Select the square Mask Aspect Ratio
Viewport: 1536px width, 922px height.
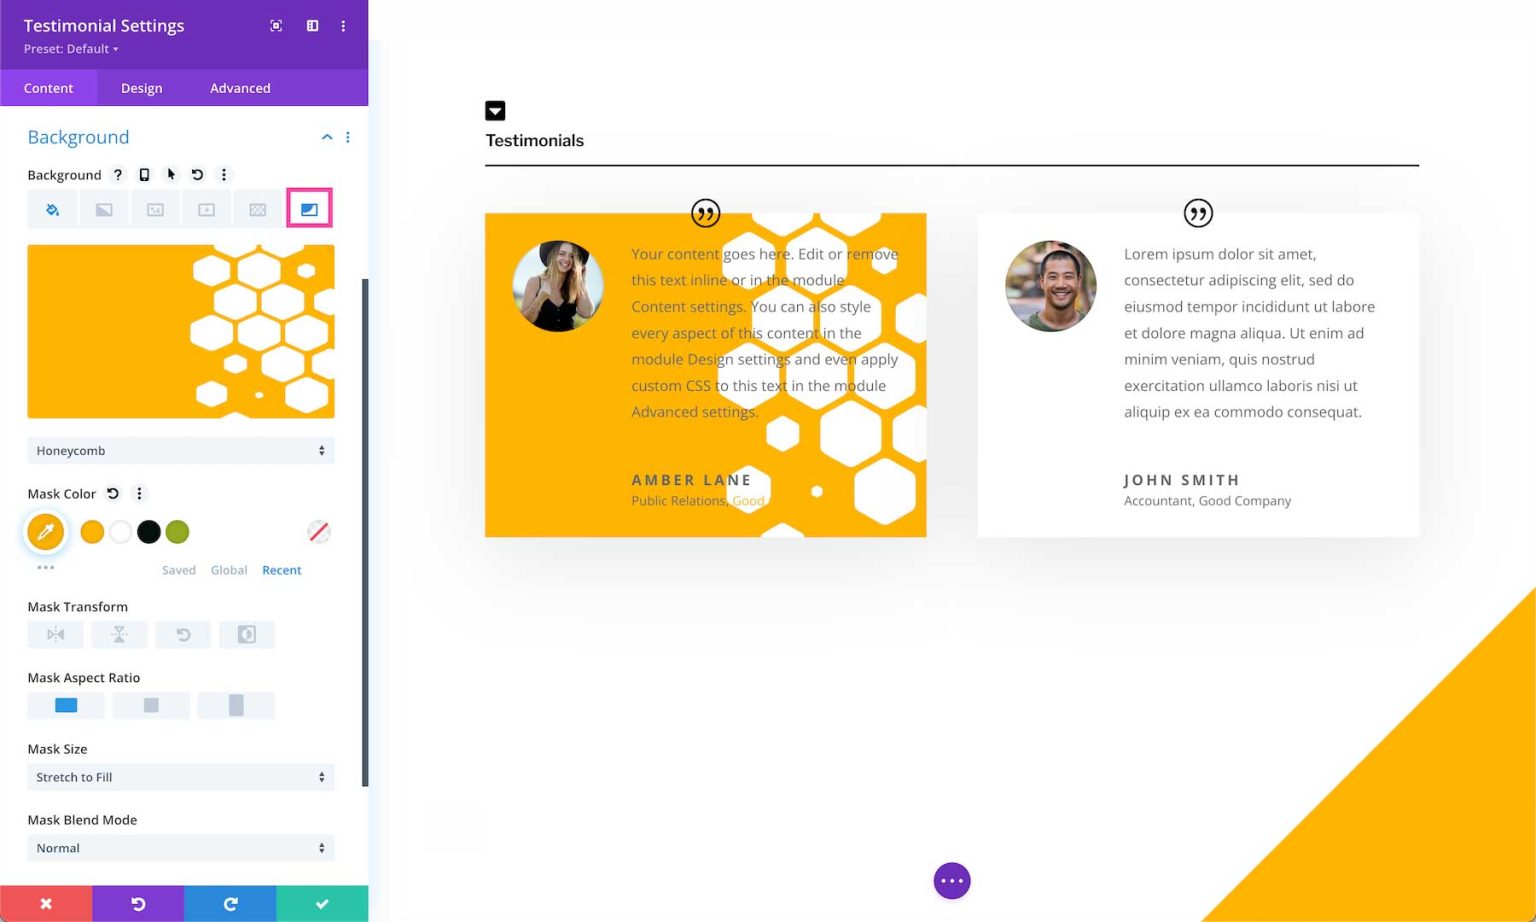(x=151, y=705)
